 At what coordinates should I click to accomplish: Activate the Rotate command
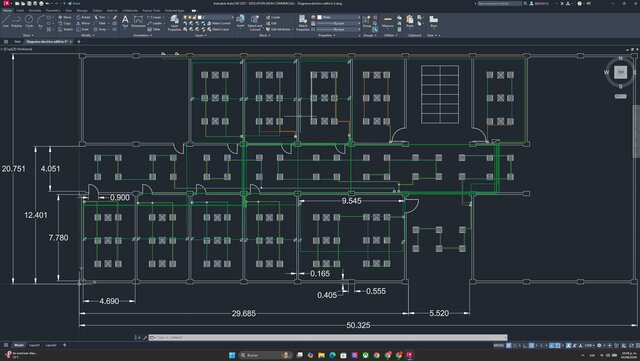tap(83, 17)
